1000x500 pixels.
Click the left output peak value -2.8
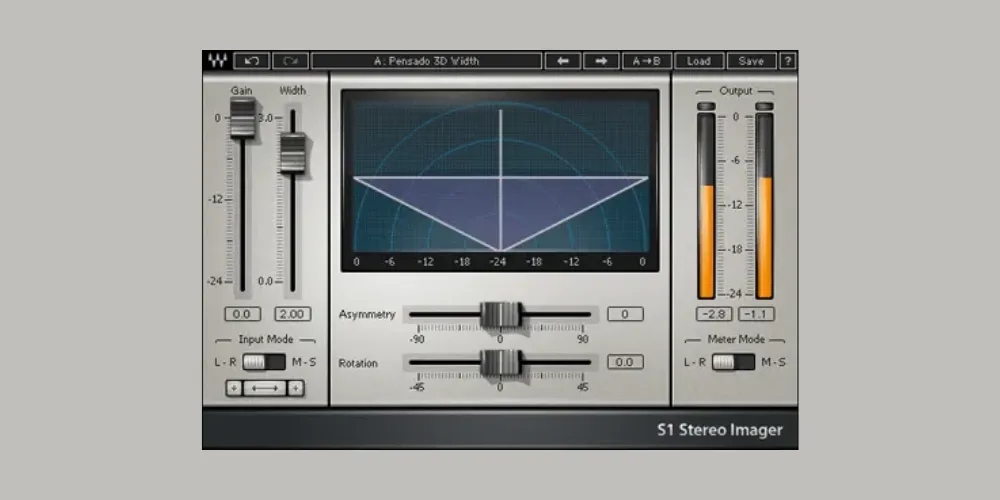(714, 314)
